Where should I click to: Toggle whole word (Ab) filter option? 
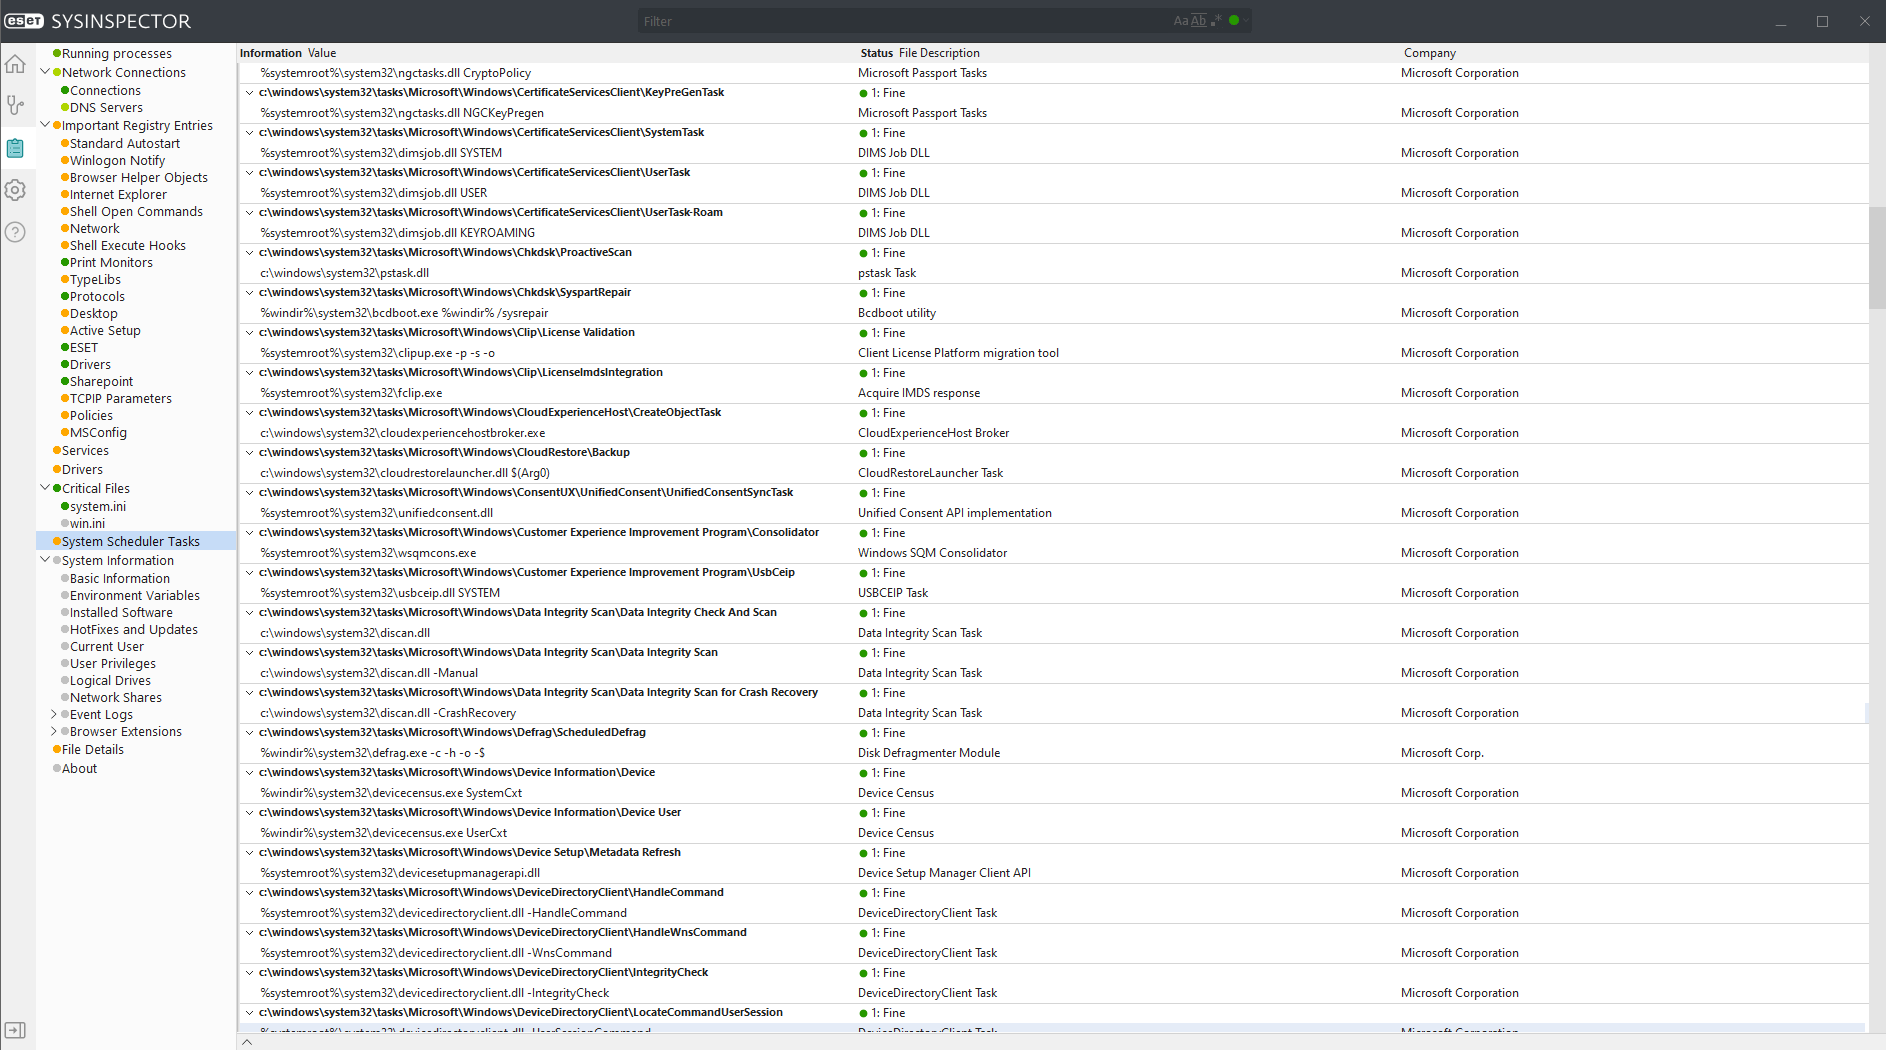click(1198, 21)
